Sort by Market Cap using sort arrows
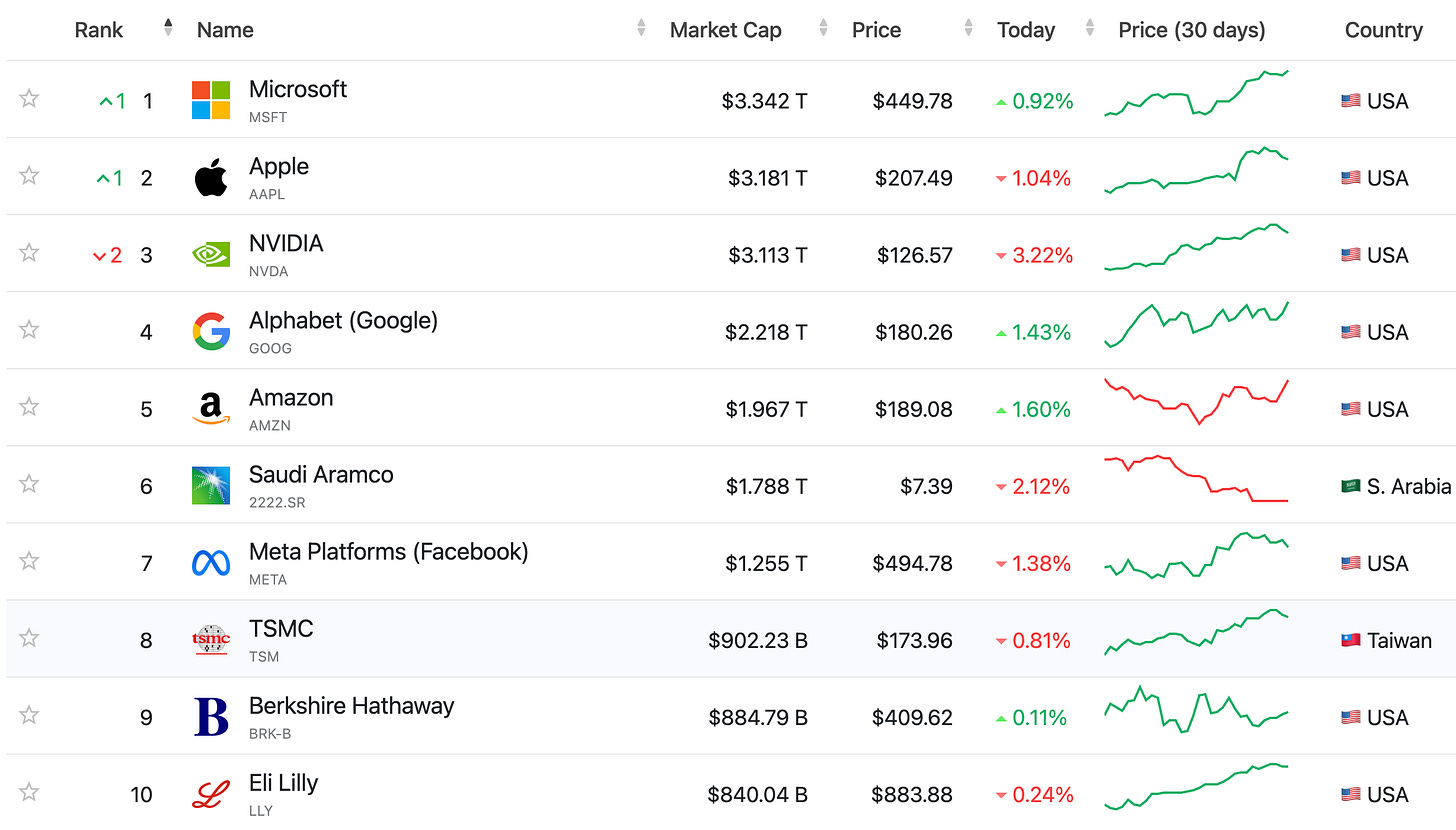The height and width of the screenshot is (830, 1456). pos(823,29)
